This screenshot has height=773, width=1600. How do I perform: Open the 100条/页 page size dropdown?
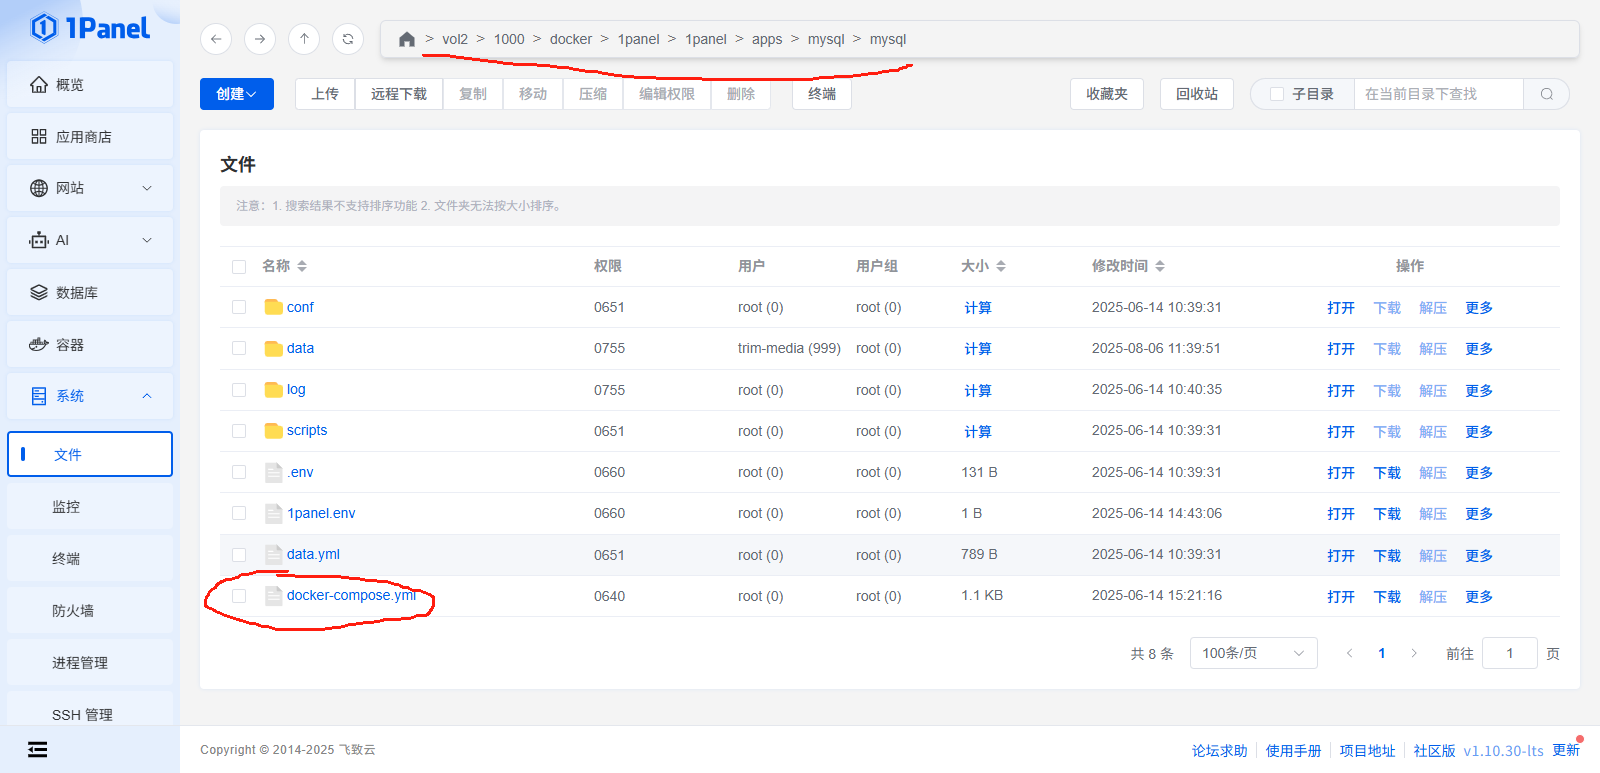1253,653
